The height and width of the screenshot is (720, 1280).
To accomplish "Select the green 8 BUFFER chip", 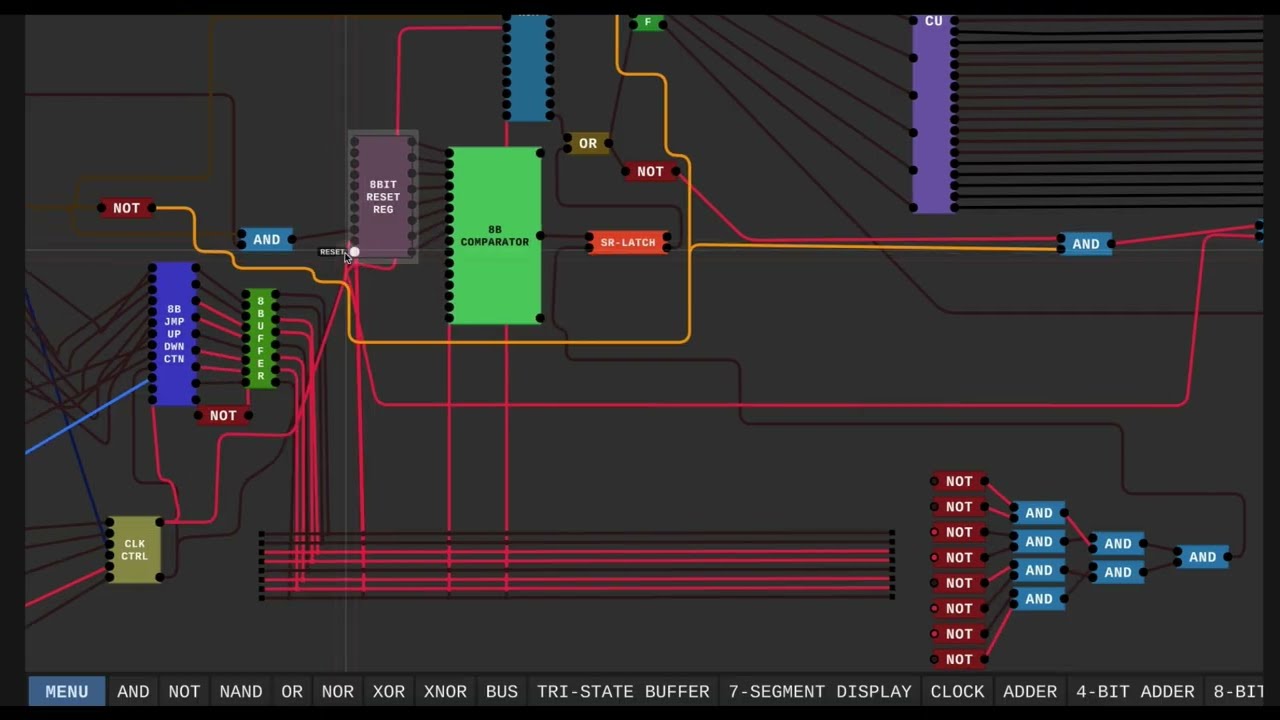I will click(x=261, y=339).
